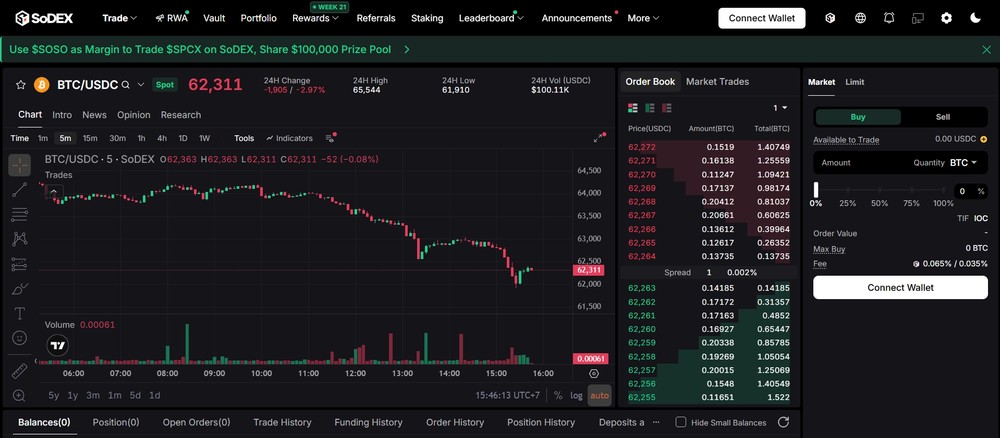This screenshot has width=1000, height=438.
Task: Close the green promotional banner
Action: [x=987, y=49]
